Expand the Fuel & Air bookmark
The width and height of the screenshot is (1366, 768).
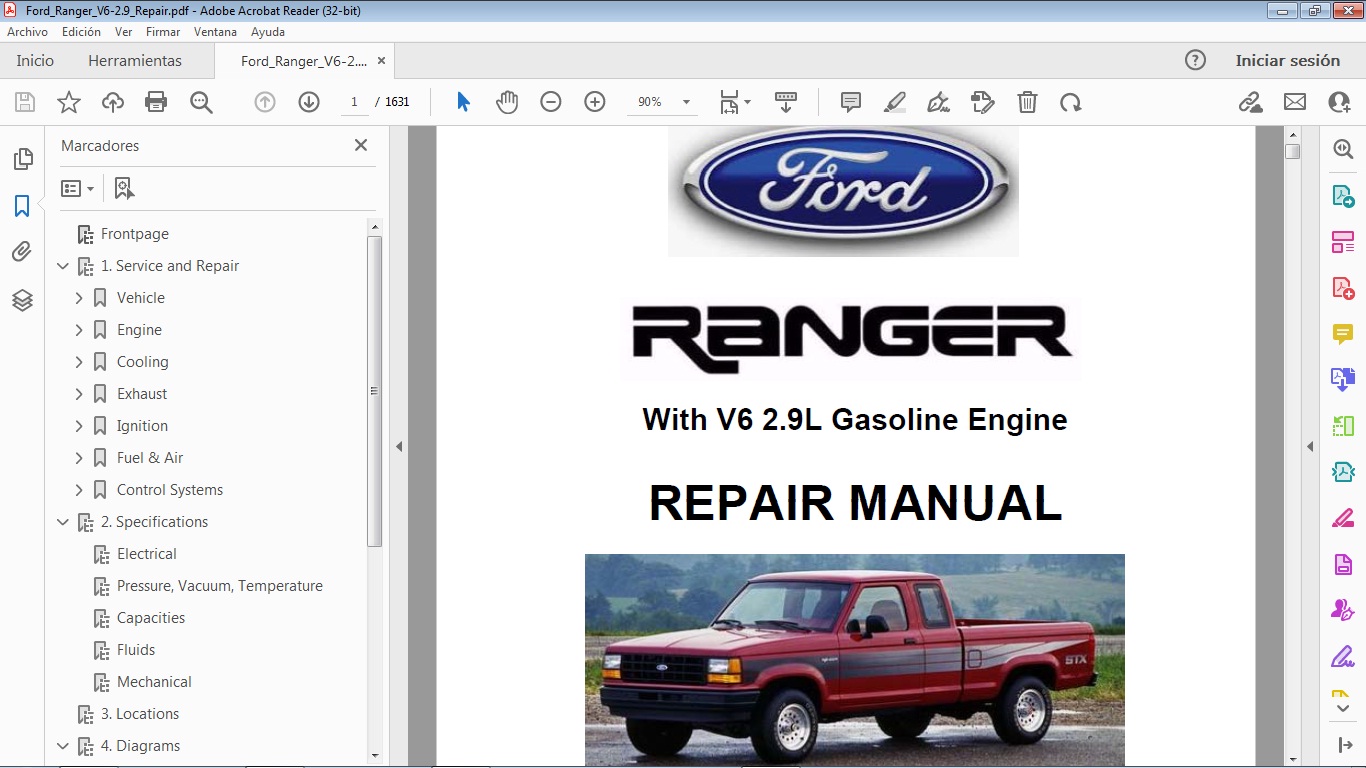click(79, 458)
